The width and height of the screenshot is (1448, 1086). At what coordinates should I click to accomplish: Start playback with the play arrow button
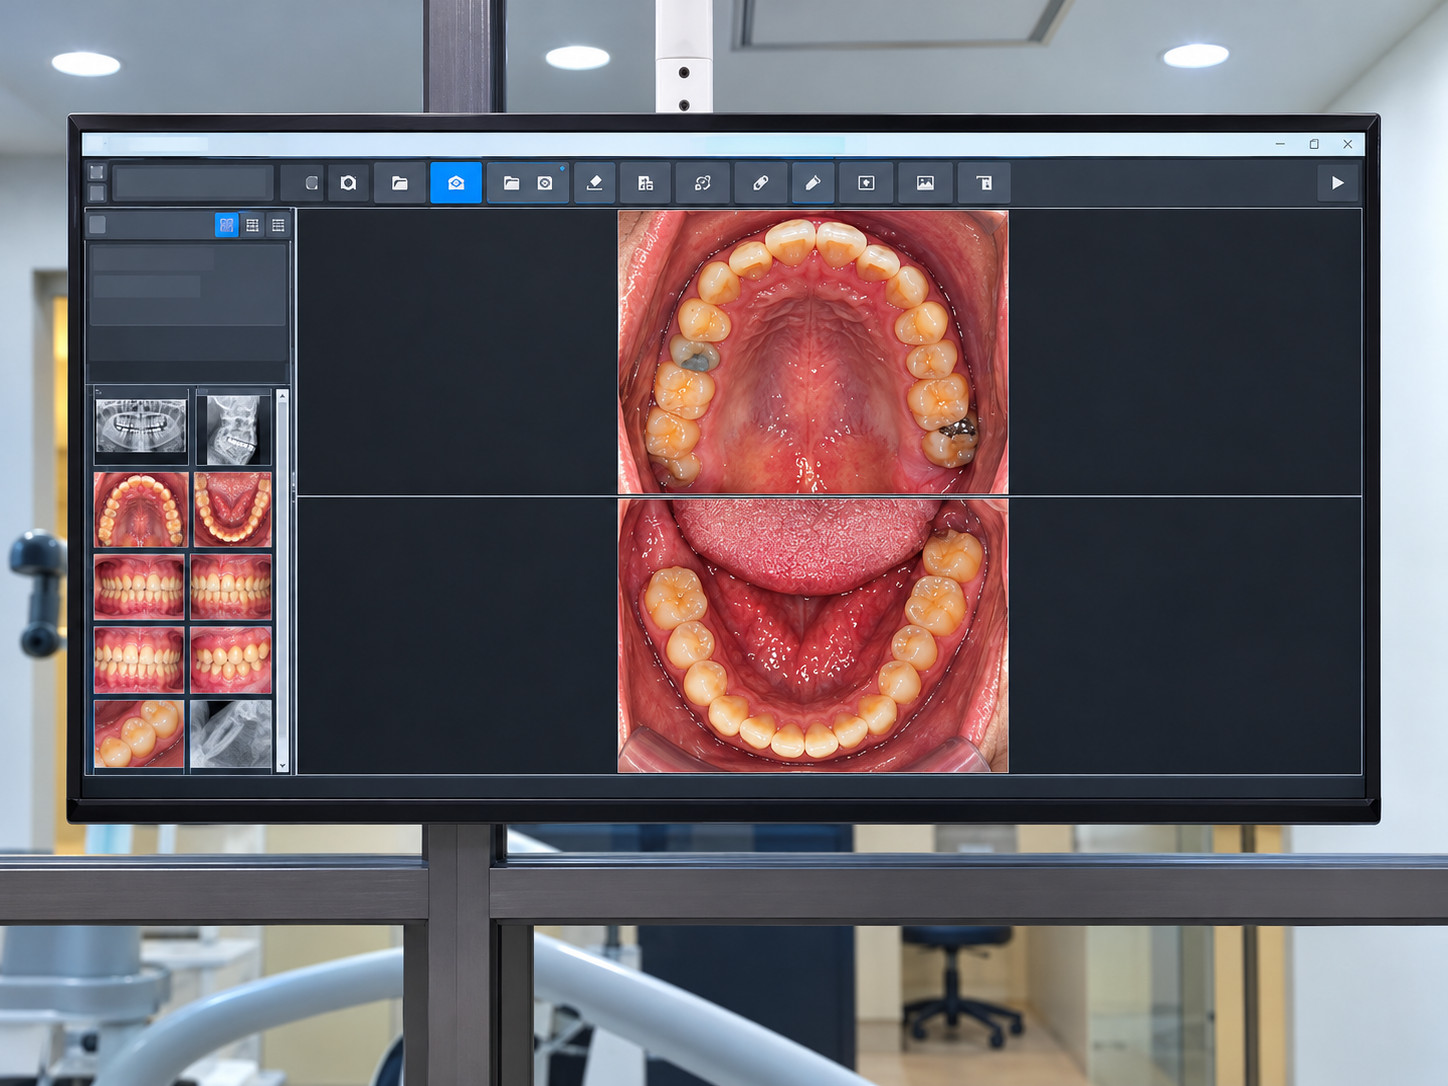tap(1337, 183)
